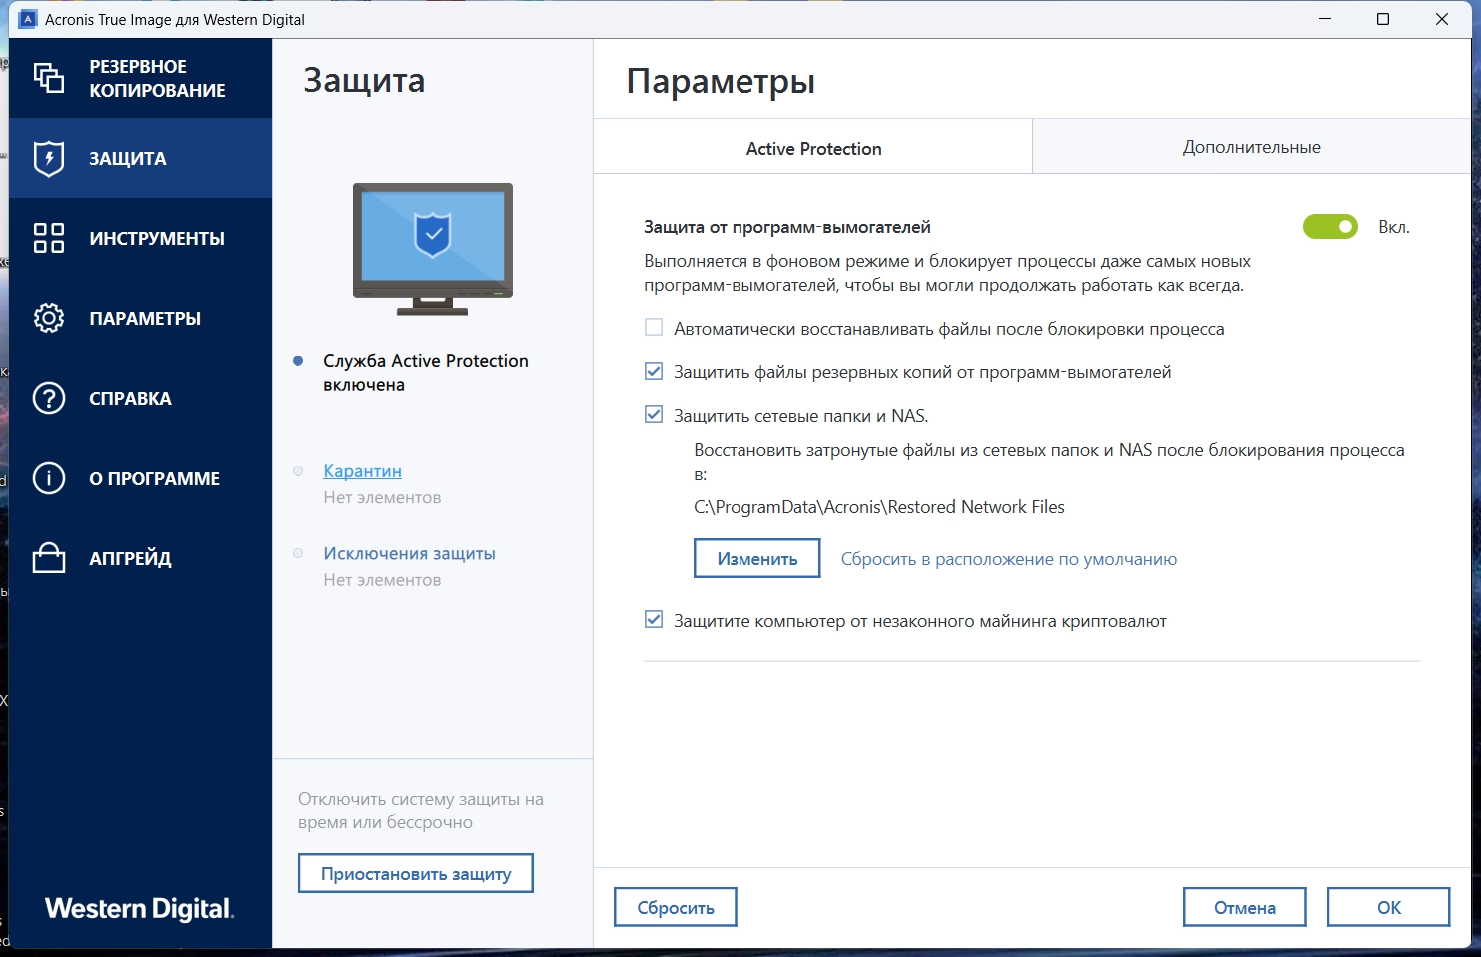Screen dimensions: 1481x957
Task: Open the АПГРЕЙД section
Action: [x=140, y=558]
